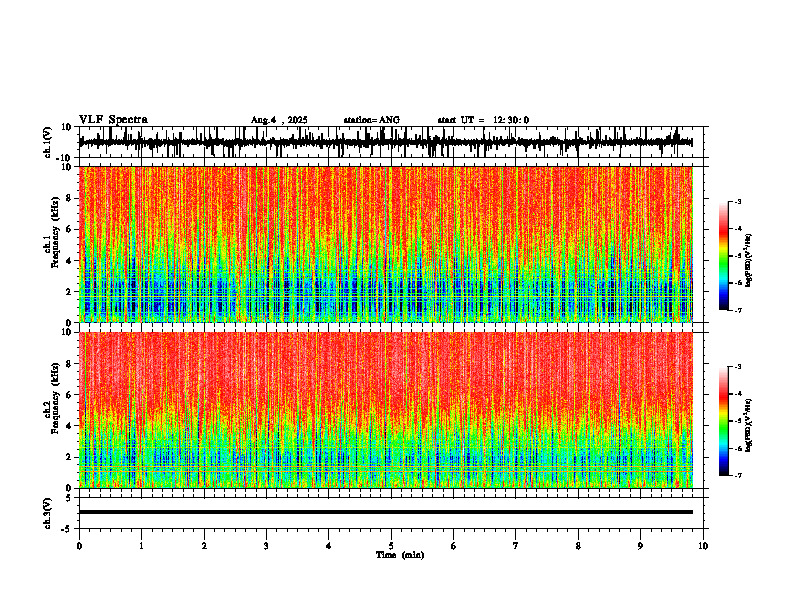Click the ch.1 voltage waveform trace

tap(385, 142)
